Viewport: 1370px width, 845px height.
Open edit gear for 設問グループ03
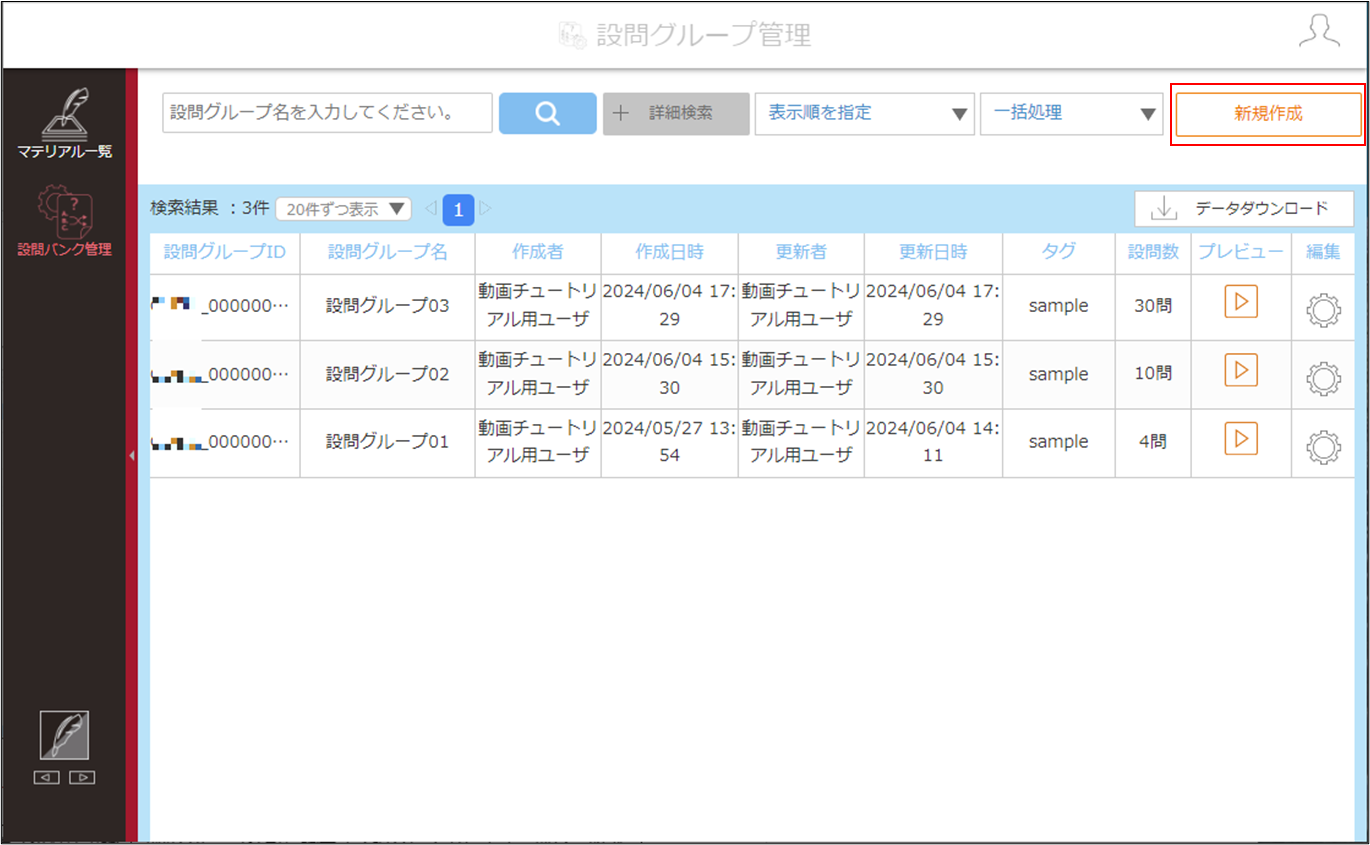click(1323, 309)
